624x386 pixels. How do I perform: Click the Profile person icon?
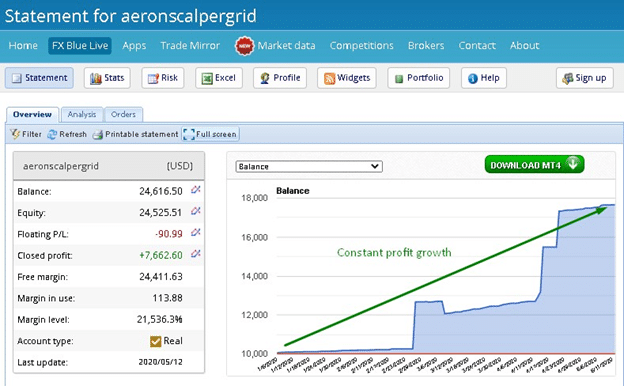click(x=265, y=78)
